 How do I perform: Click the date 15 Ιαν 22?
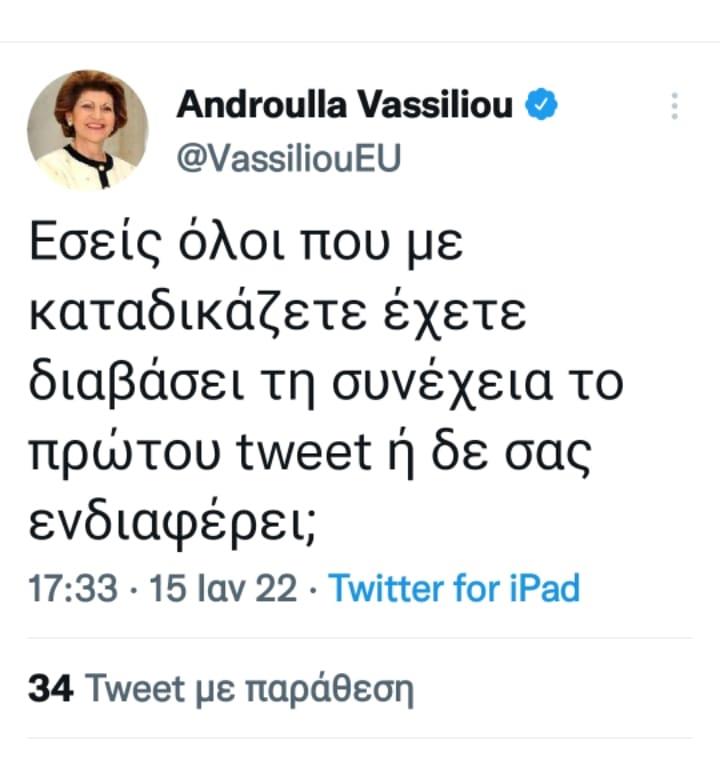click(225, 588)
